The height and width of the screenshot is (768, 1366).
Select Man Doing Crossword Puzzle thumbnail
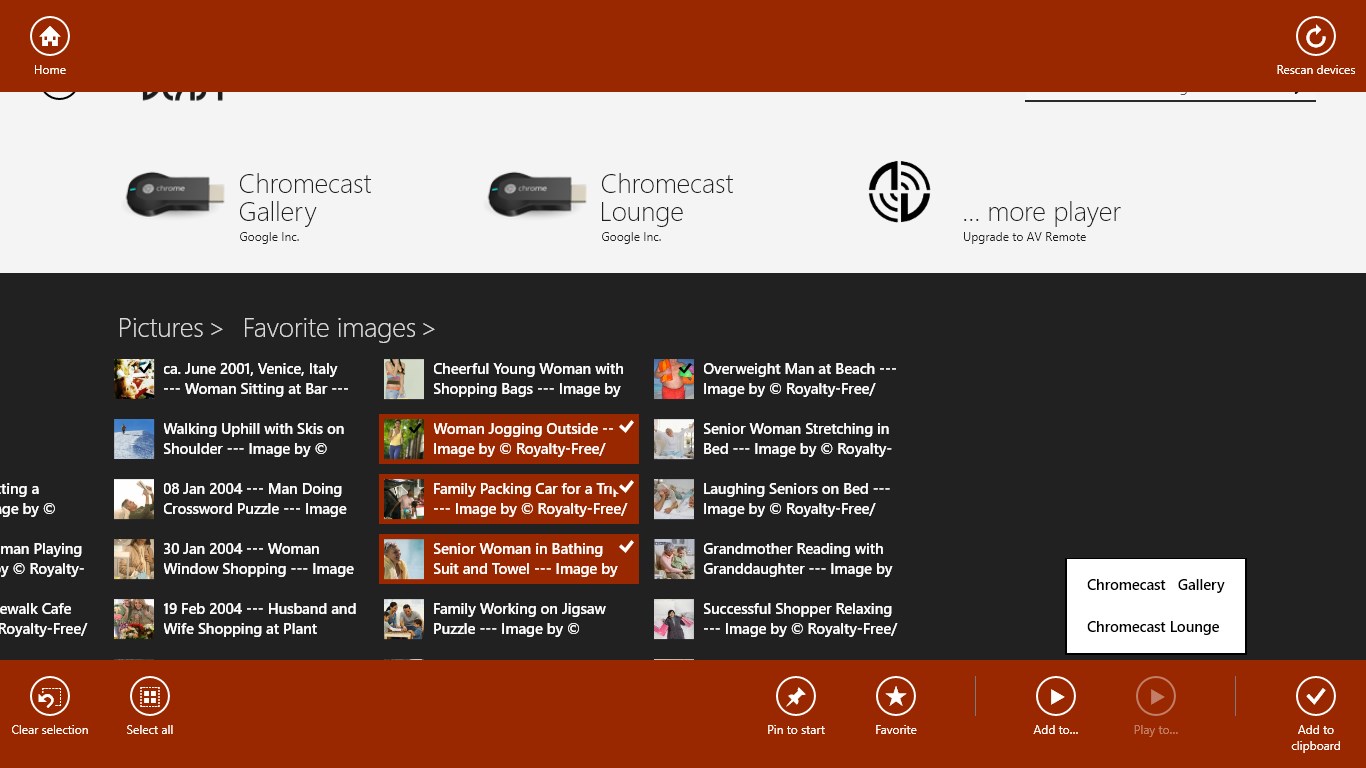[134, 499]
